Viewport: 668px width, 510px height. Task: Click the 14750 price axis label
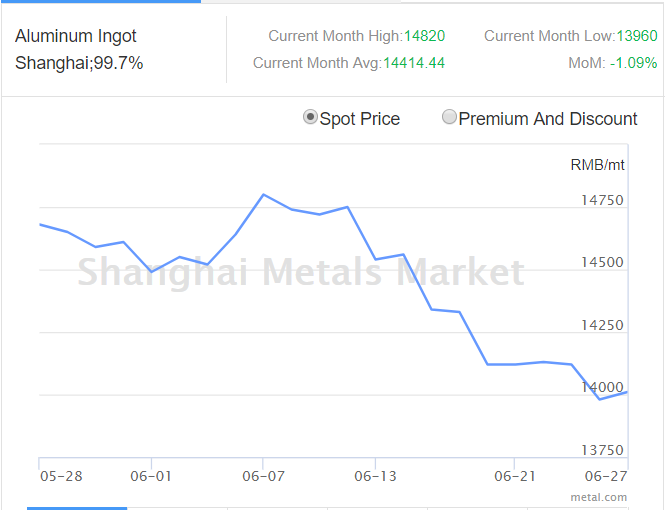point(602,200)
